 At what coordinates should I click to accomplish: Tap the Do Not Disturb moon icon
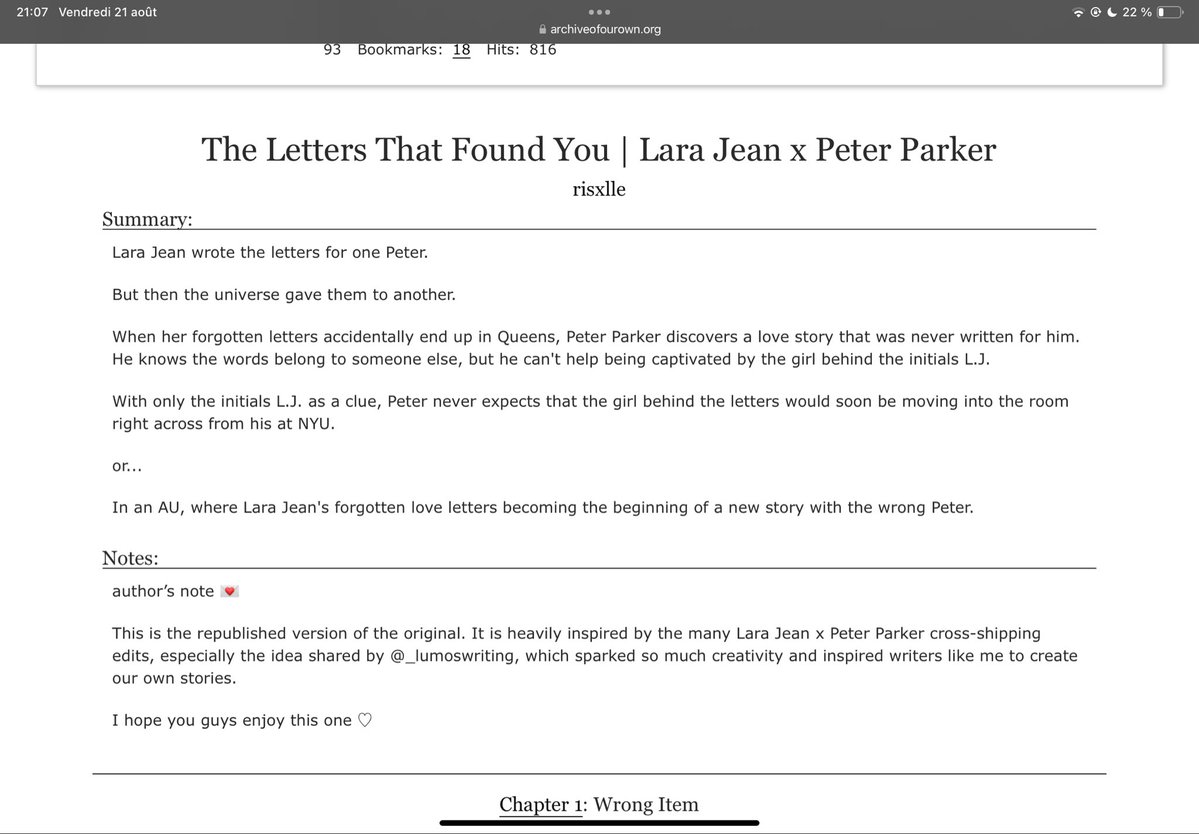click(x=1112, y=12)
